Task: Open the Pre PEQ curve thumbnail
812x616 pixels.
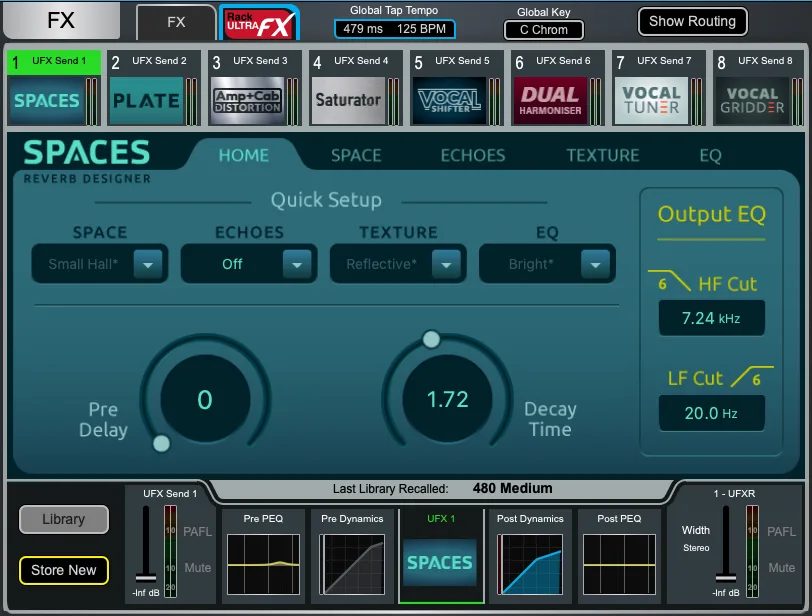Action: (263, 564)
